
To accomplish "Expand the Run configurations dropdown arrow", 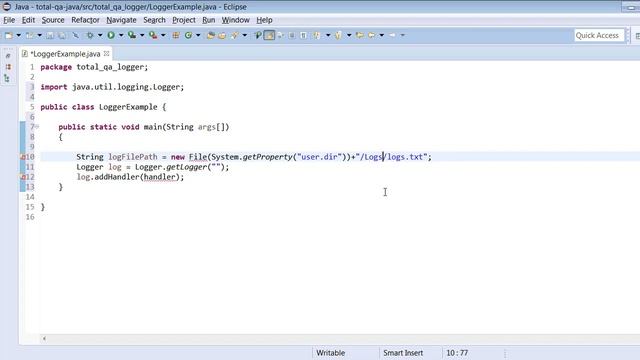I will [121, 36].
